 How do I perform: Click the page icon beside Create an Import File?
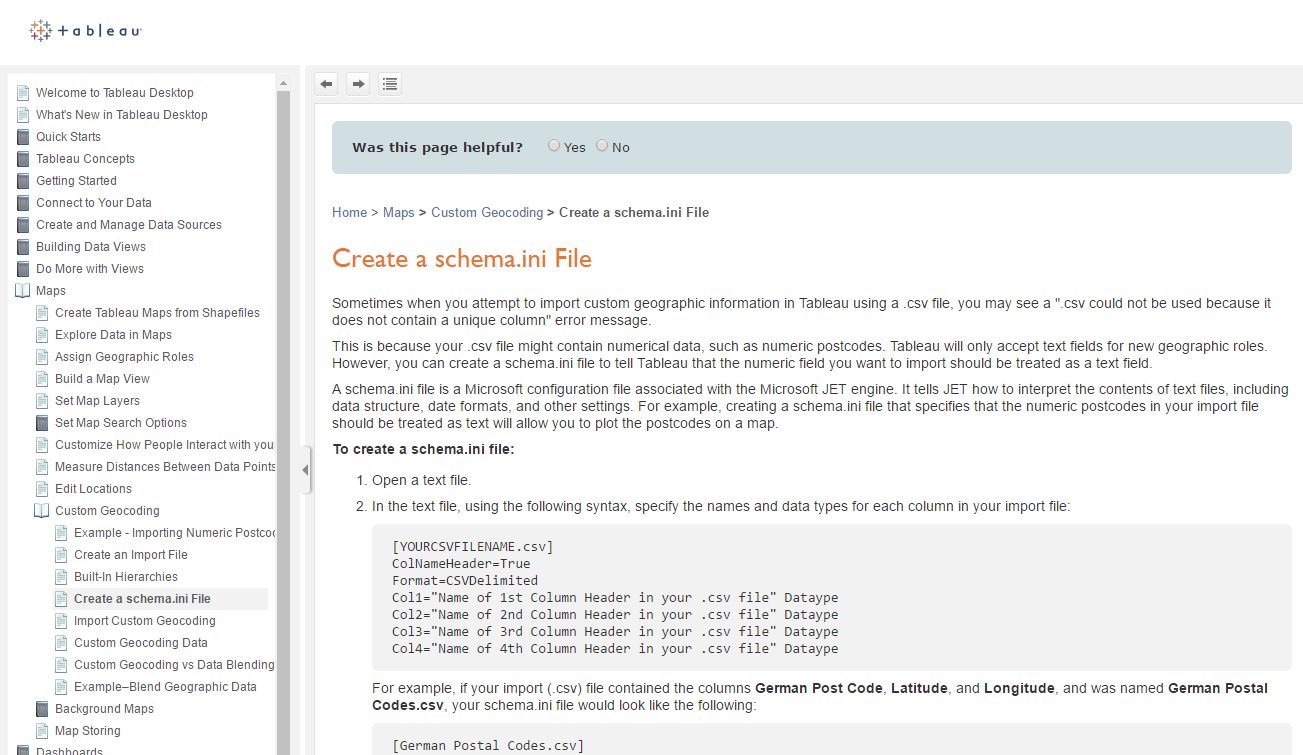tap(60, 554)
